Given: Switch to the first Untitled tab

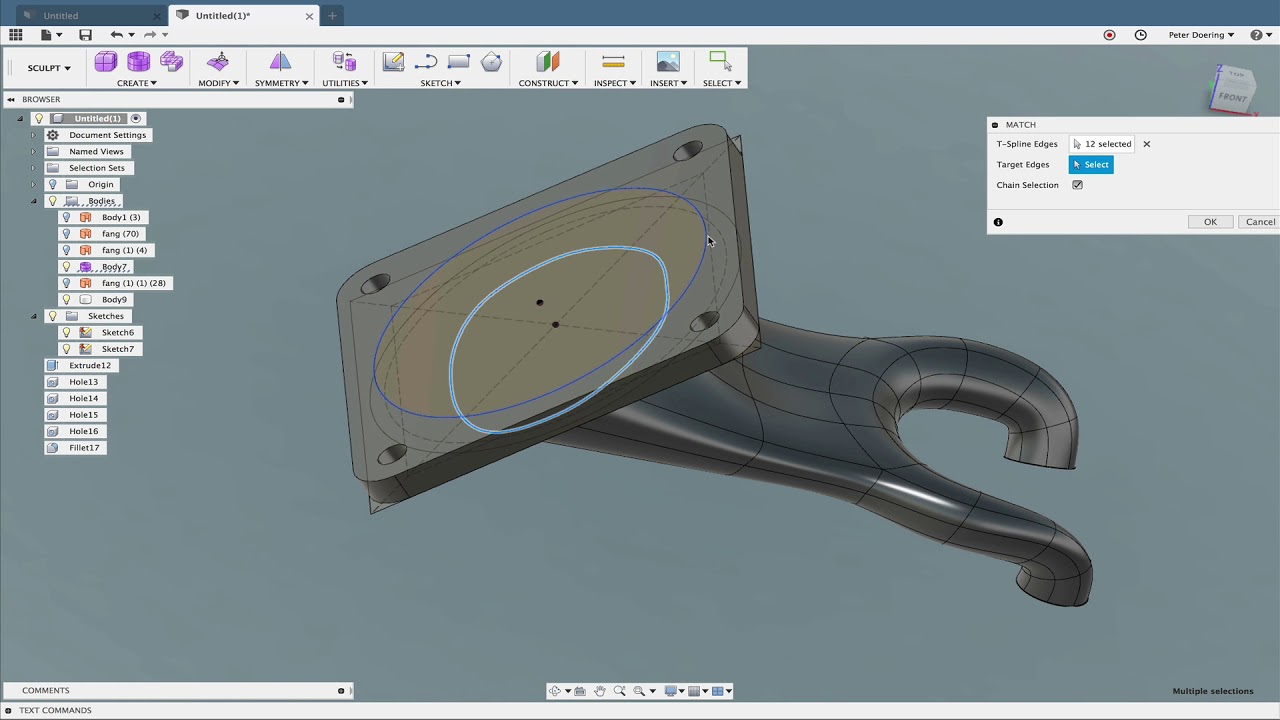Looking at the screenshot, I should click(61, 16).
